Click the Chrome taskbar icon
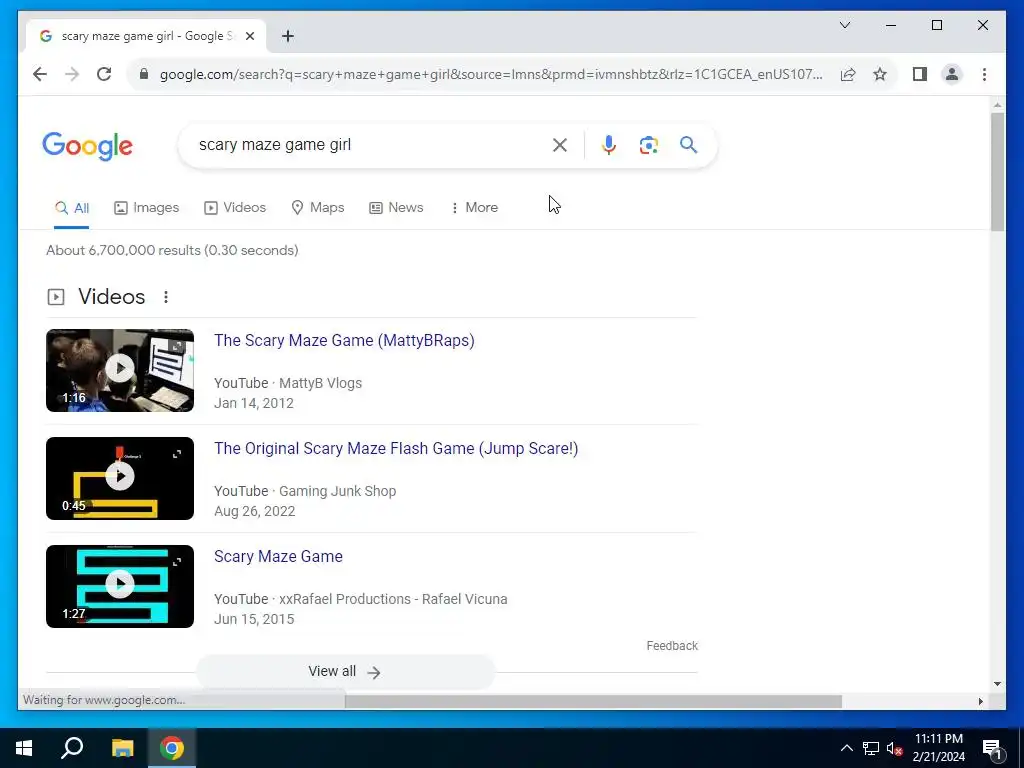The height and width of the screenshot is (768, 1024). pos(172,748)
